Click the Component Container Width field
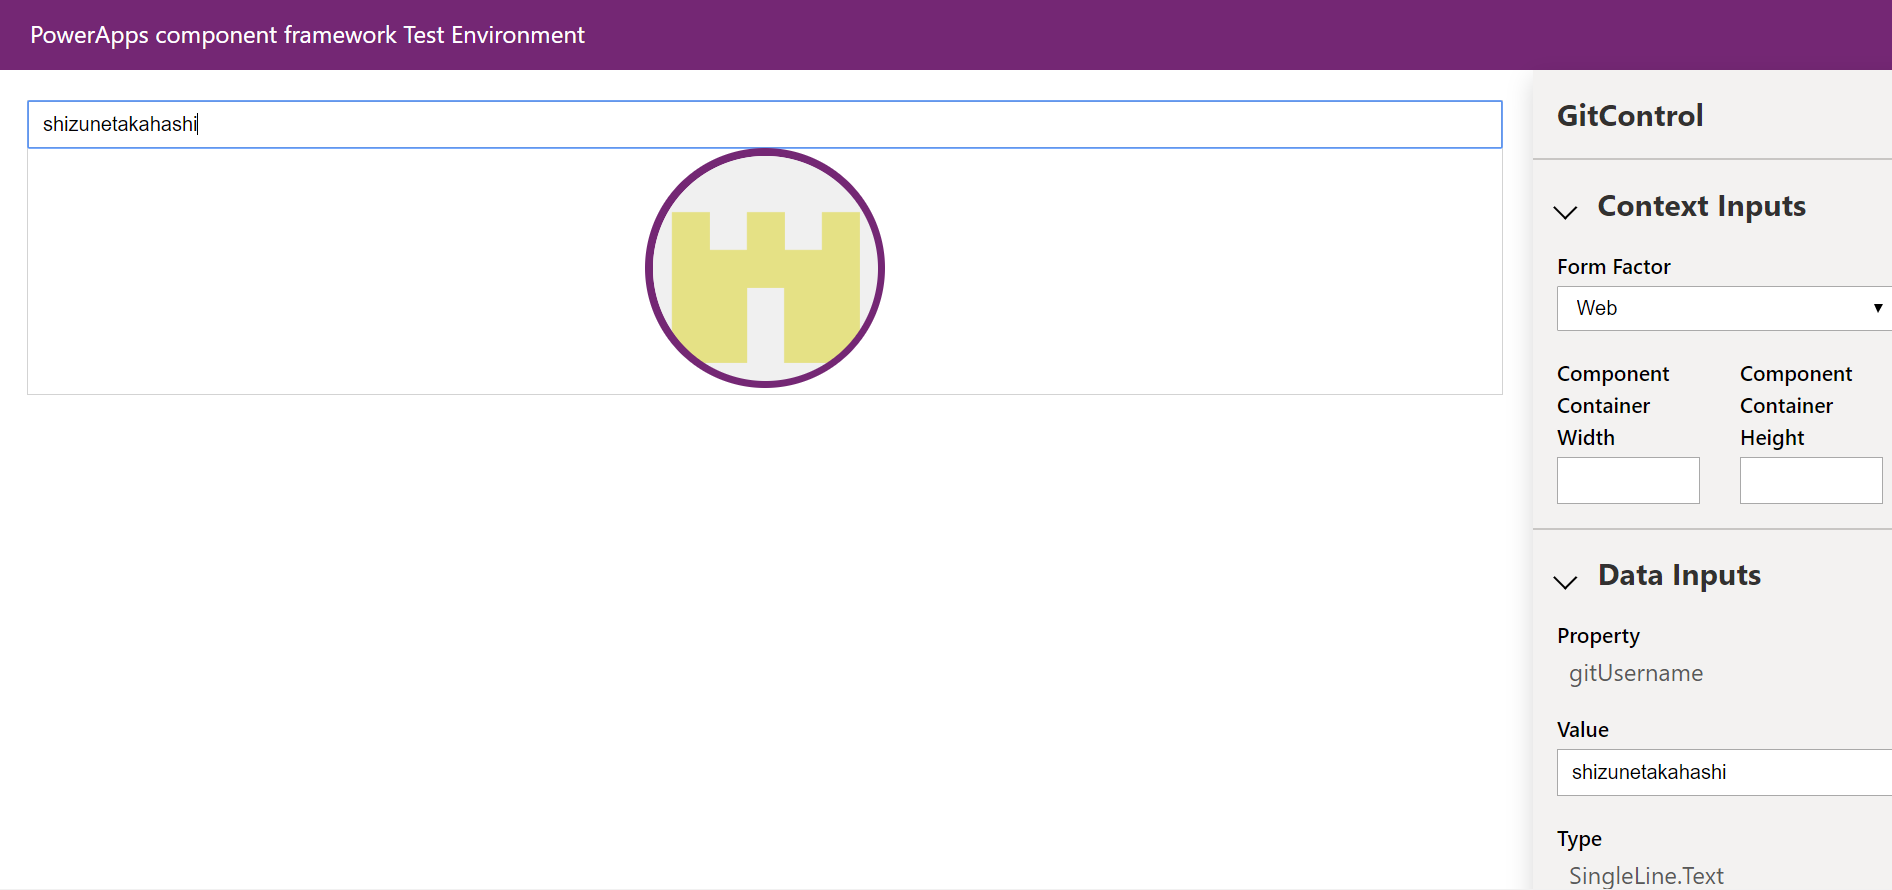Viewport: 1892px width, 890px height. (x=1628, y=480)
